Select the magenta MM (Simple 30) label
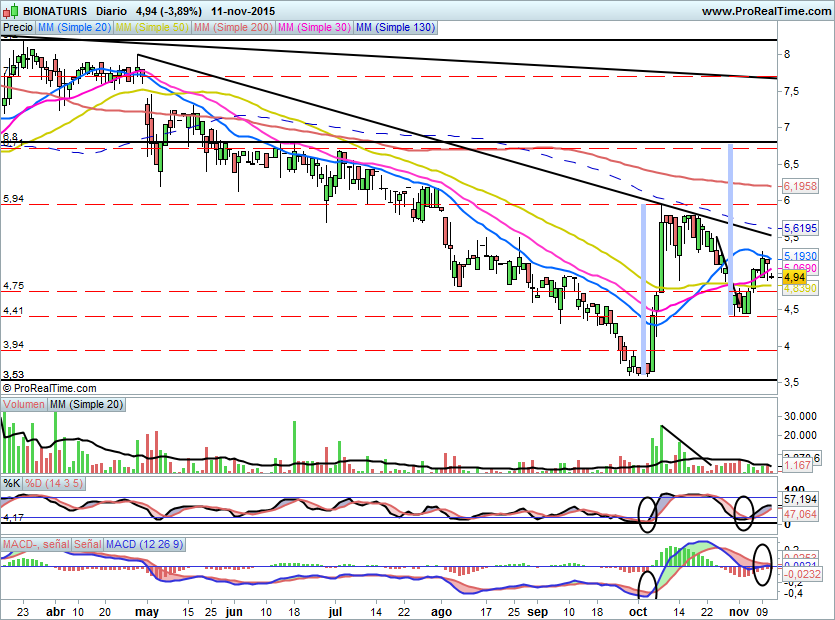The width and height of the screenshot is (835, 620). 312,28
